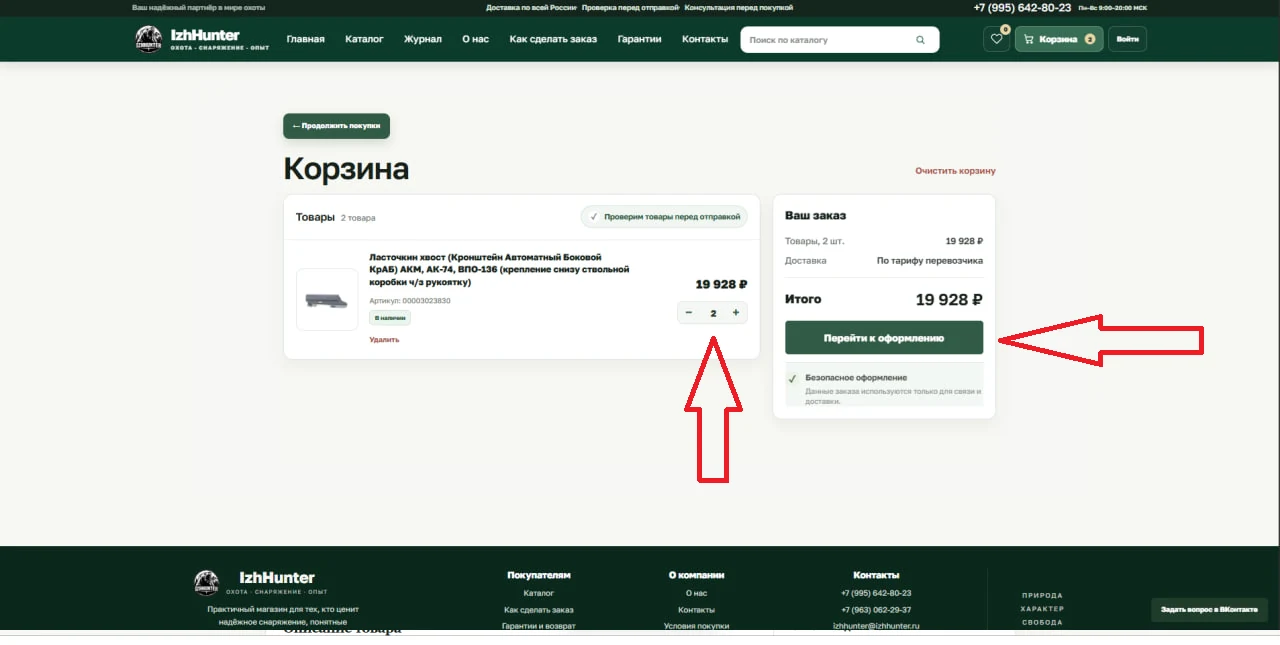Image resolution: width=1280 pixels, height=645 pixels.
Task: Click Задать вопрос в ВКонтакте button
Action: (1209, 609)
